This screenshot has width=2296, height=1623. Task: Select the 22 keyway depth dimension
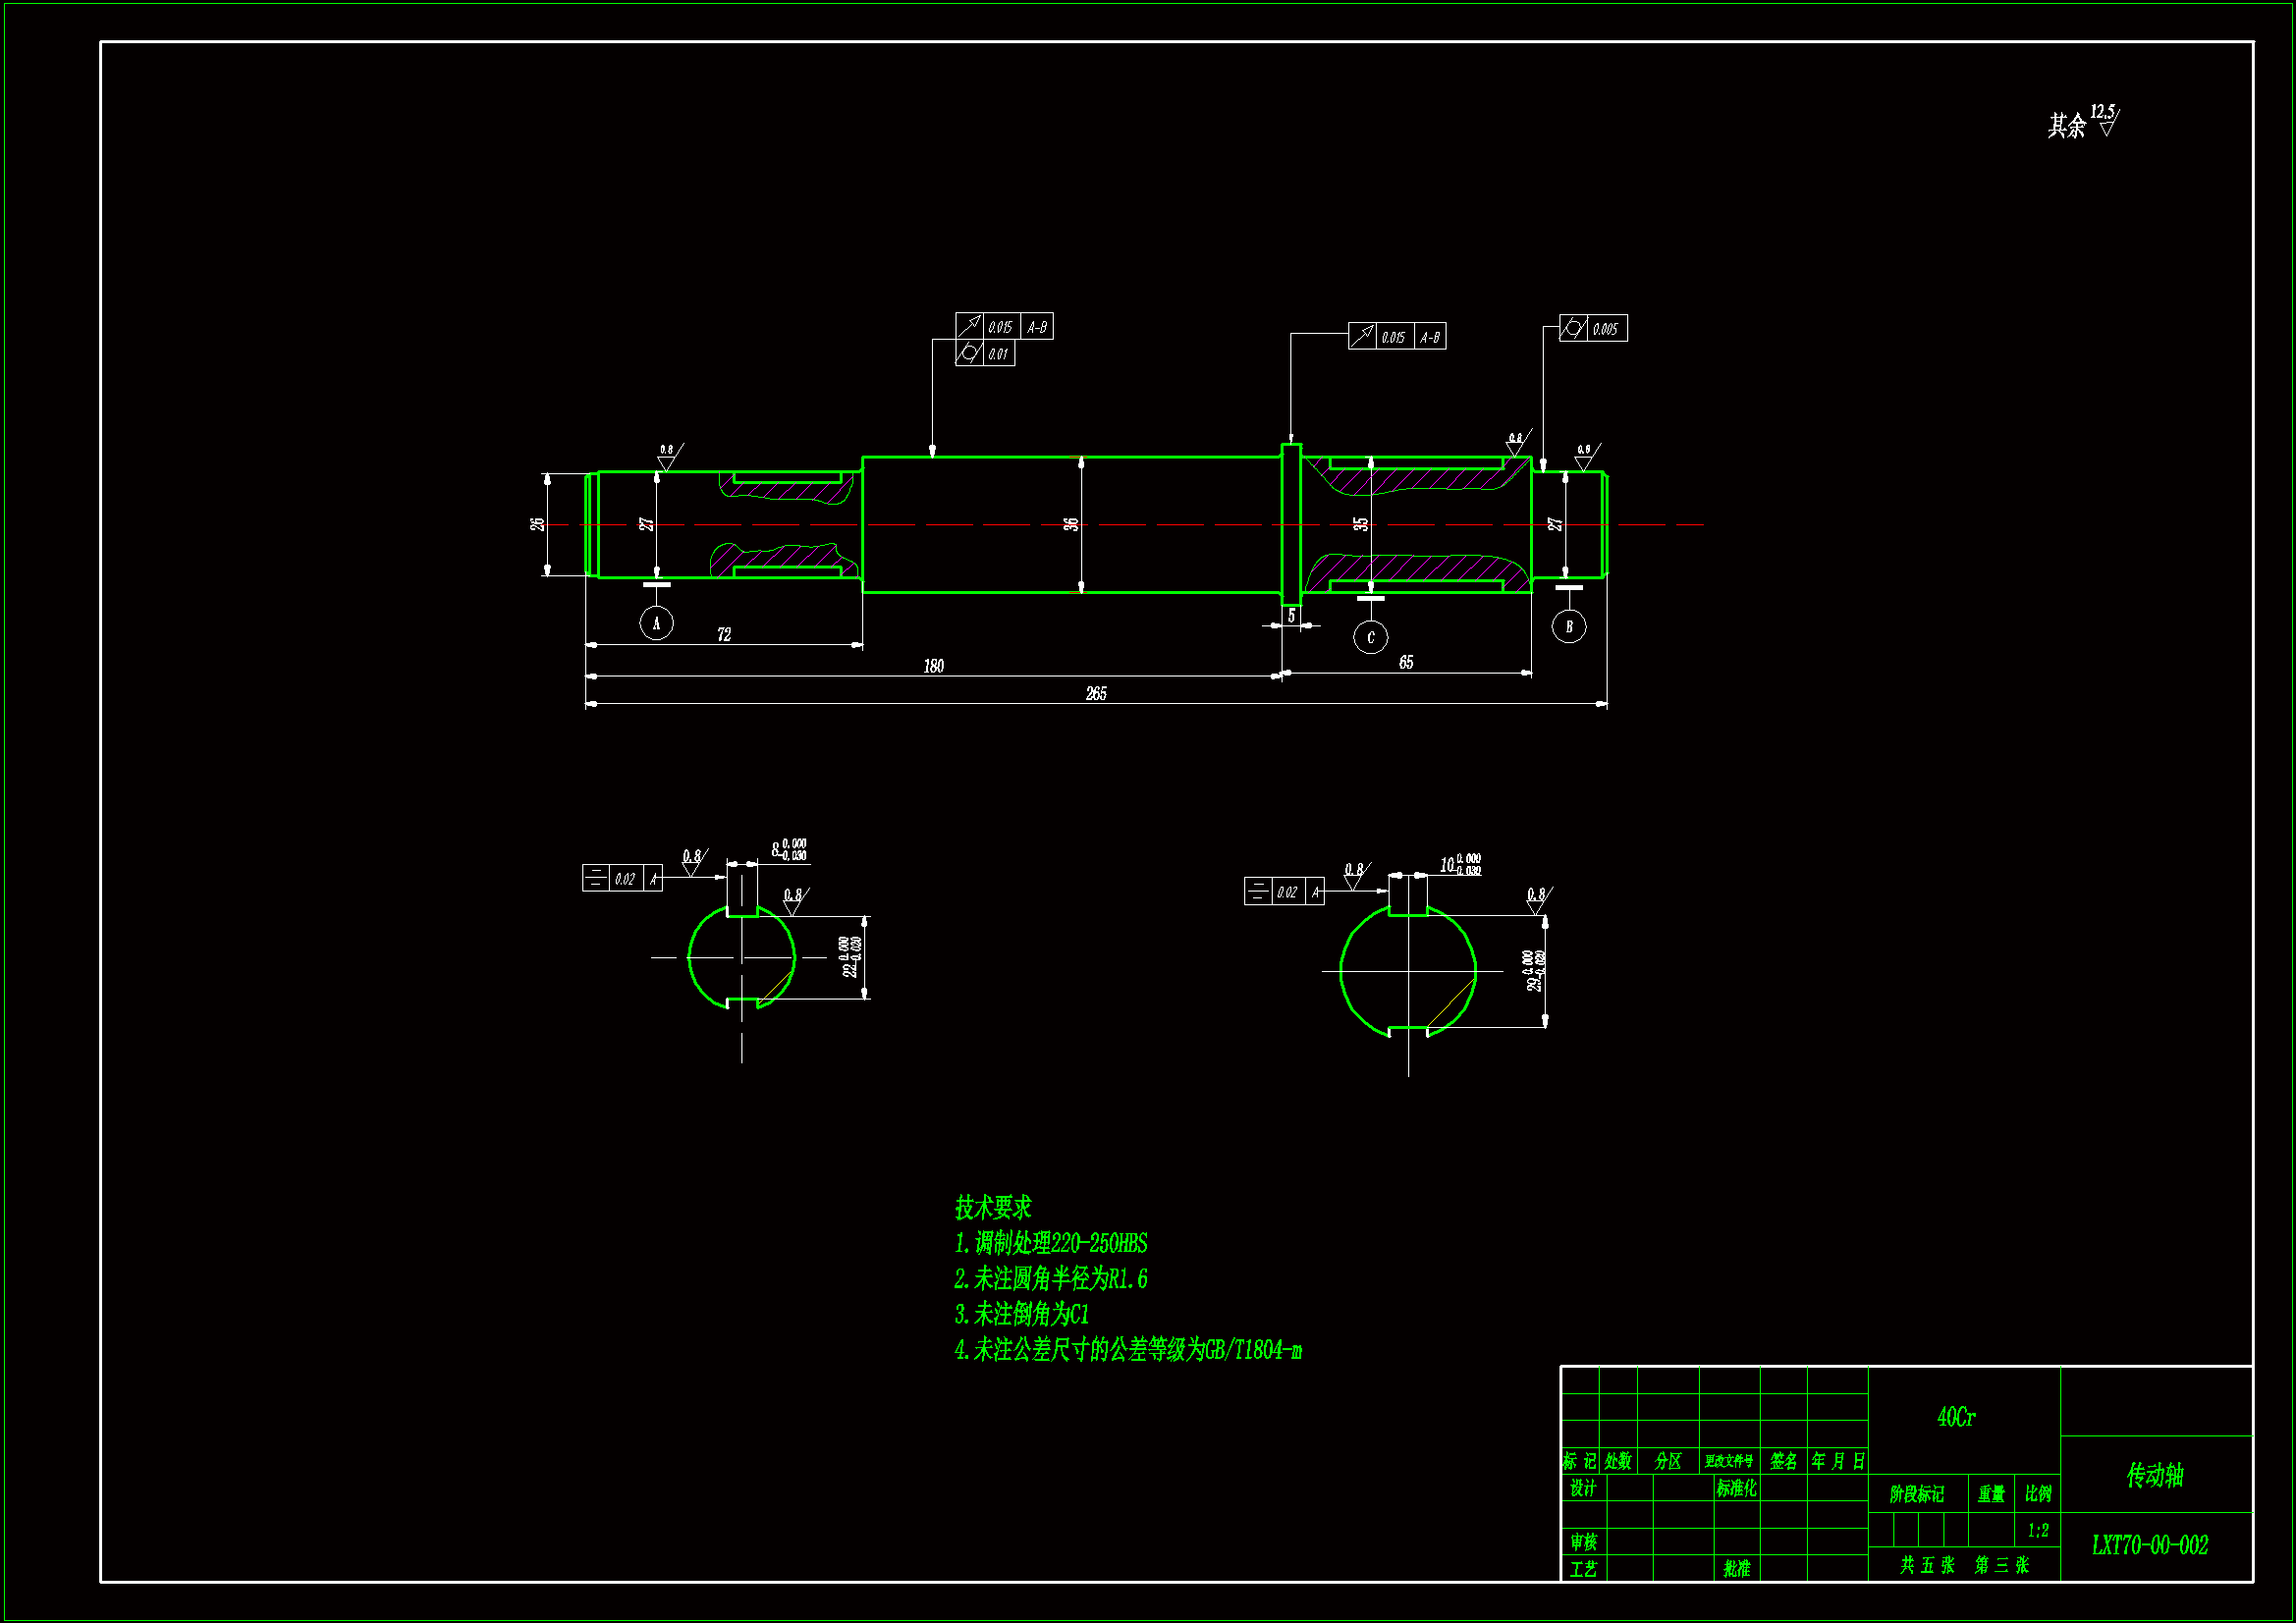click(x=849, y=957)
